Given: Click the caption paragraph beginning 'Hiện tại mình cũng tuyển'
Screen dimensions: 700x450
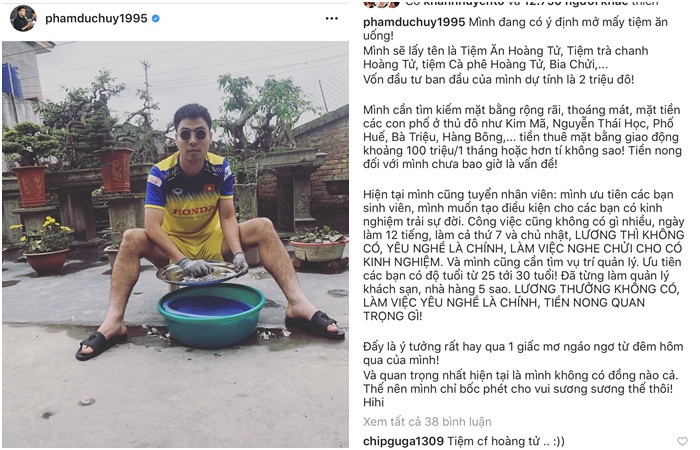Looking at the screenshot, I should pyautogui.click(x=523, y=255).
